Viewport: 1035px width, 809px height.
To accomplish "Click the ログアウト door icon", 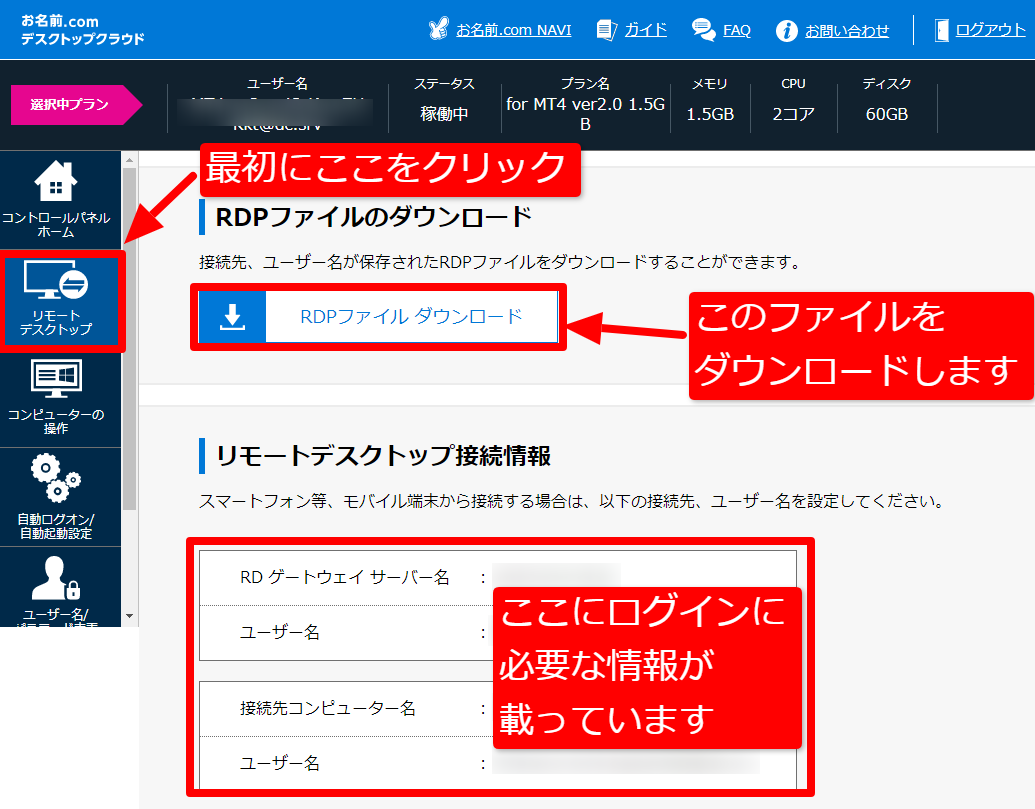I will point(941,30).
